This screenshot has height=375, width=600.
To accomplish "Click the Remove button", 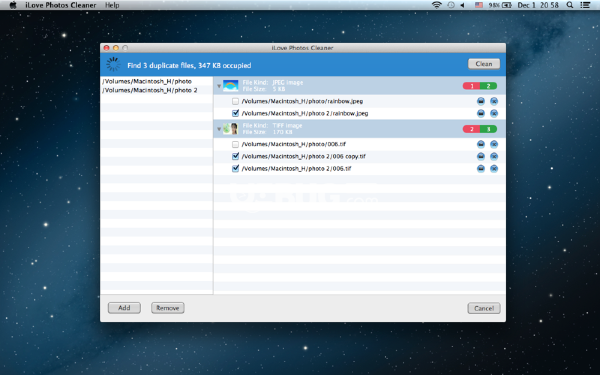I will (x=168, y=308).
